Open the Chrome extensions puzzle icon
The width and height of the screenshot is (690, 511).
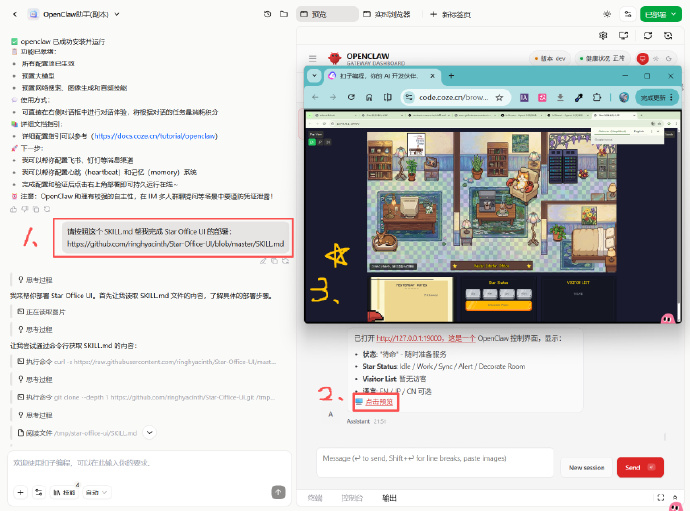(597, 97)
